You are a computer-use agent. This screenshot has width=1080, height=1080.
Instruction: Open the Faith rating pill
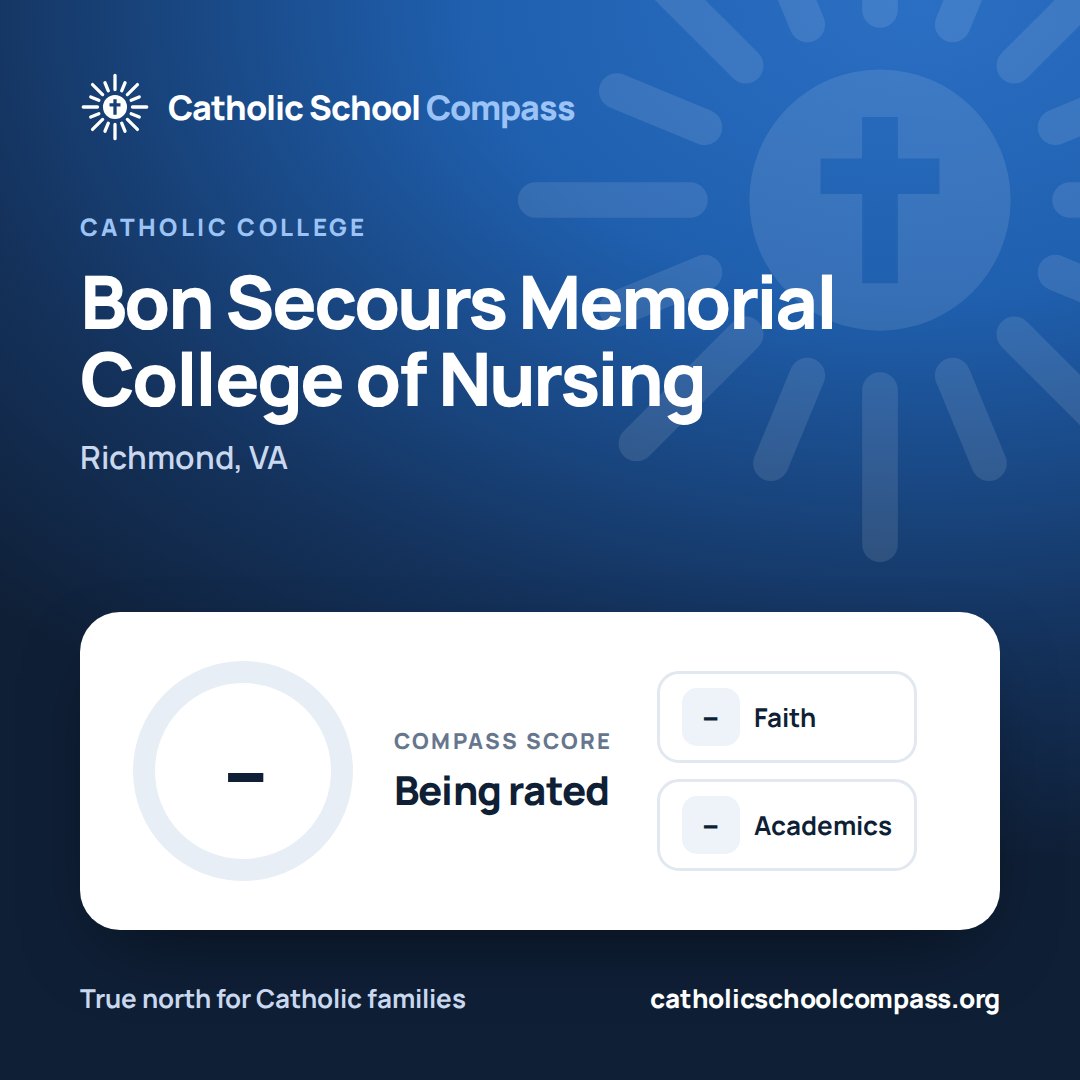pos(787,717)
